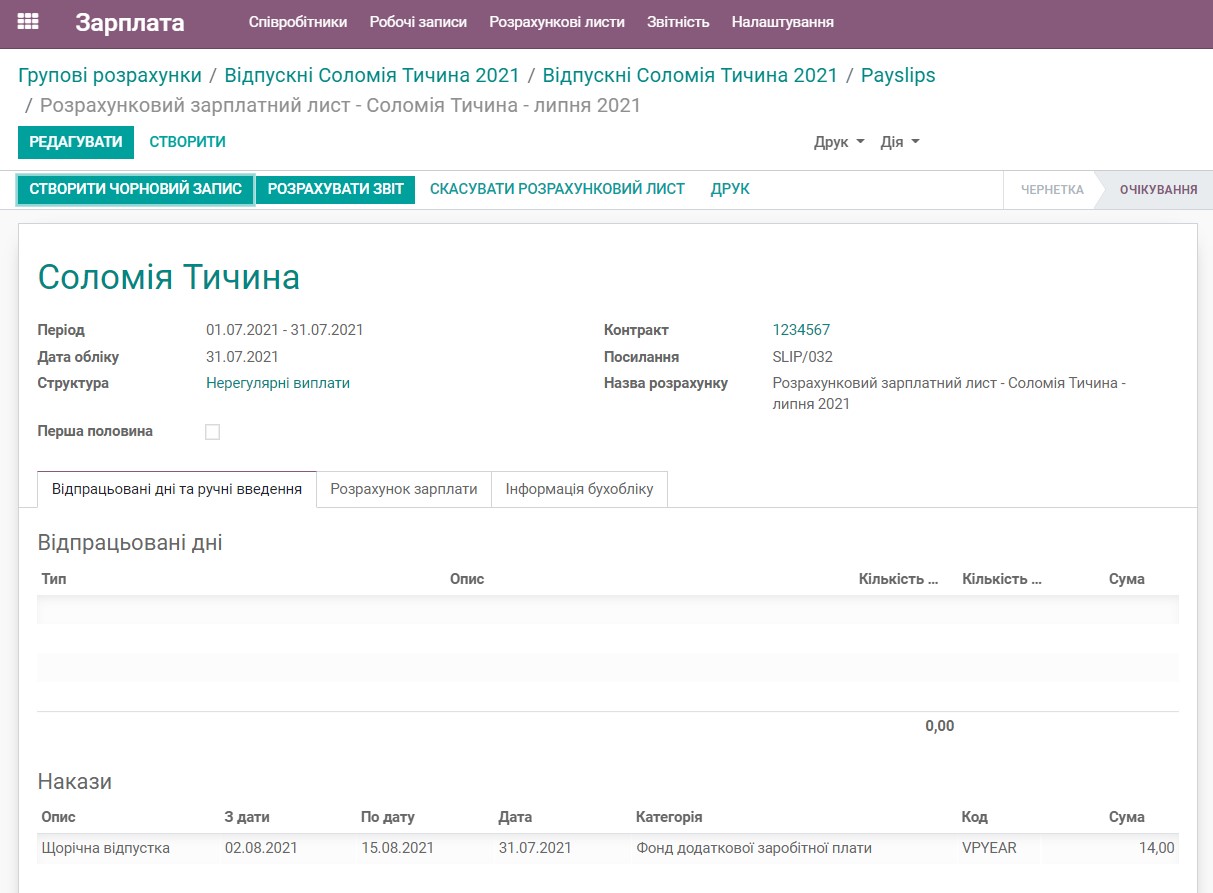Open the Співробітники menu
Image resolution: width=1213 pixels, height=893 pixels.
click(298, 20)
